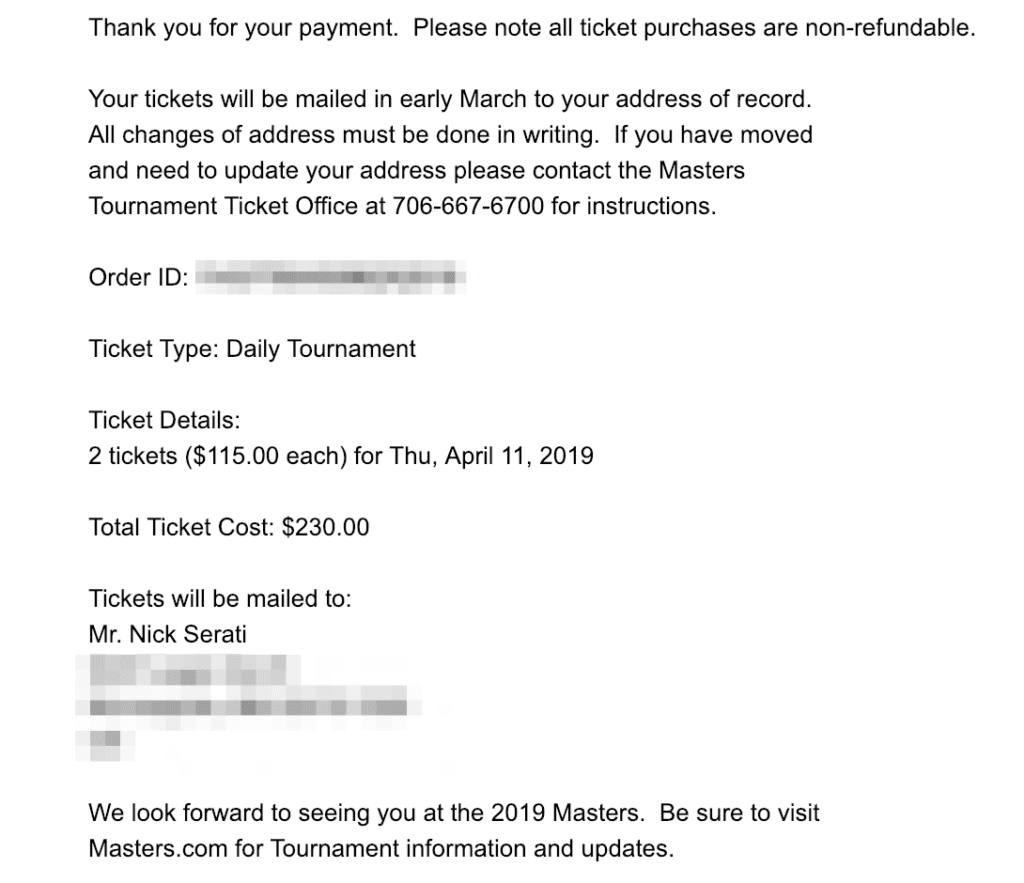This screenshot has width=1024, height=883.
Task: Click the Thu, April 11, 2019 date
Action: pos(492,456)
